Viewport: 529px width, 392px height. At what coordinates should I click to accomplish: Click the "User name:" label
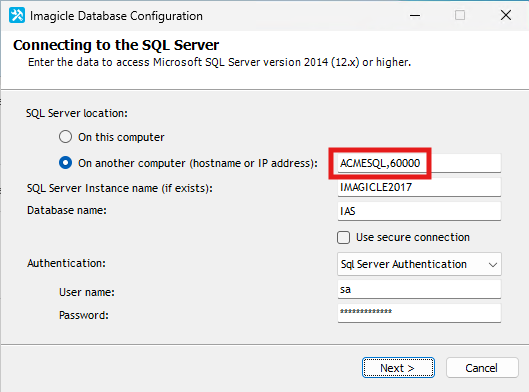[x=87, y=292]
